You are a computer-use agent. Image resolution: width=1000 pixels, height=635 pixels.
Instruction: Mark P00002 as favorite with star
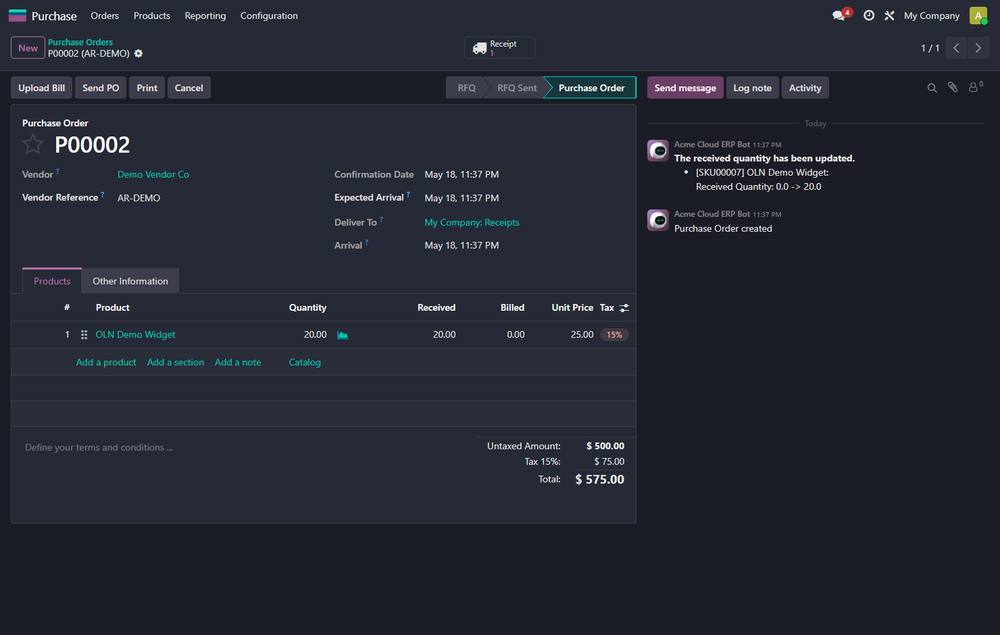[33, 145]
